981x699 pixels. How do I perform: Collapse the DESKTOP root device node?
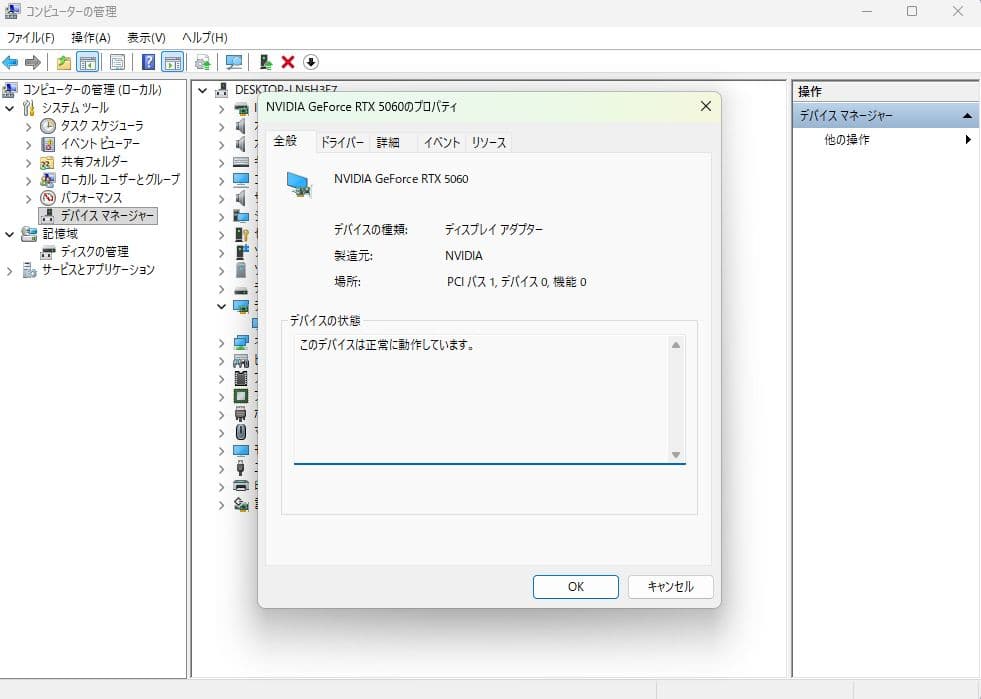[x=202, y=91]
